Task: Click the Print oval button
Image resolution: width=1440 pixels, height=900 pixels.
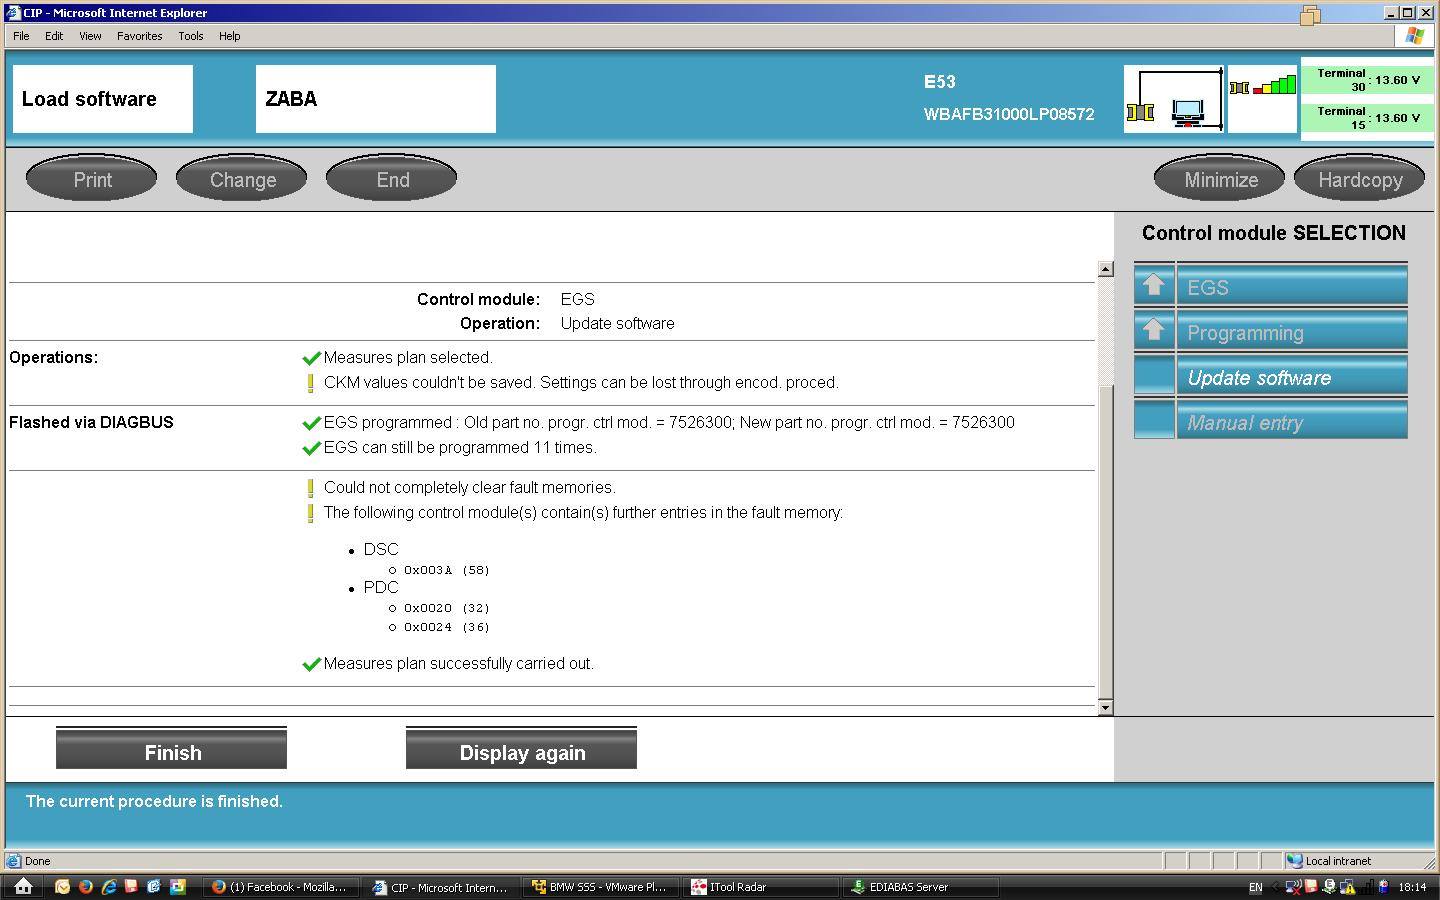Action: (92, 180)
